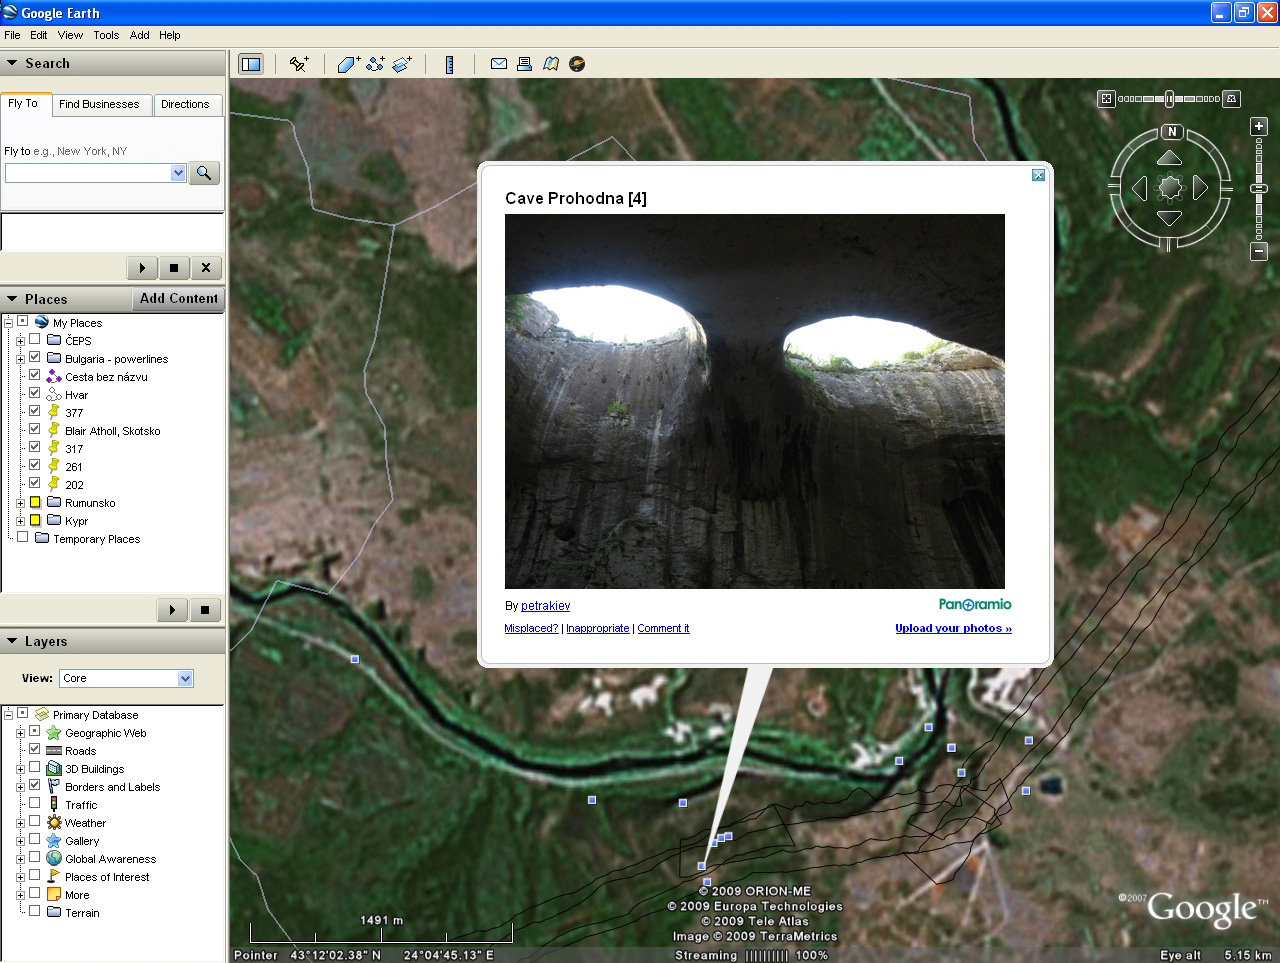
Task: Open the petrakiev author link
Action: tap(545, 606)
